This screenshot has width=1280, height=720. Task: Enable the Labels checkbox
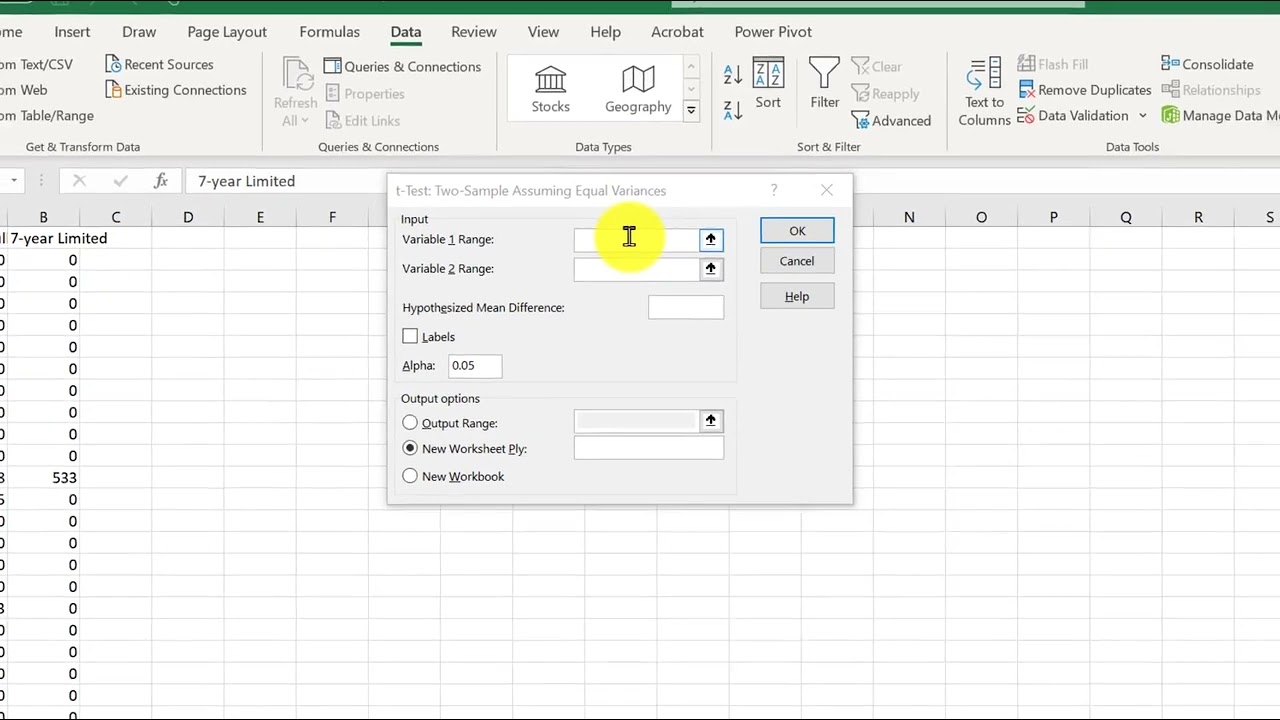tap(410, 337)
